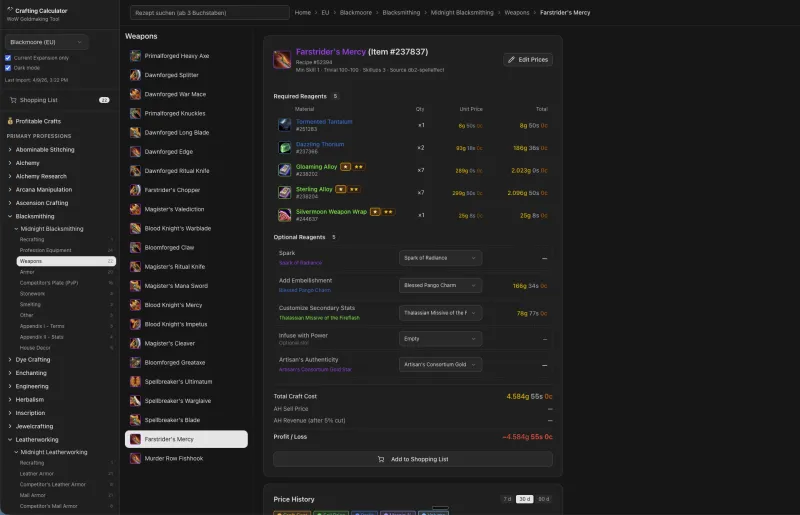Select the Magister's Ritual Knife icon

click(135, 266)
